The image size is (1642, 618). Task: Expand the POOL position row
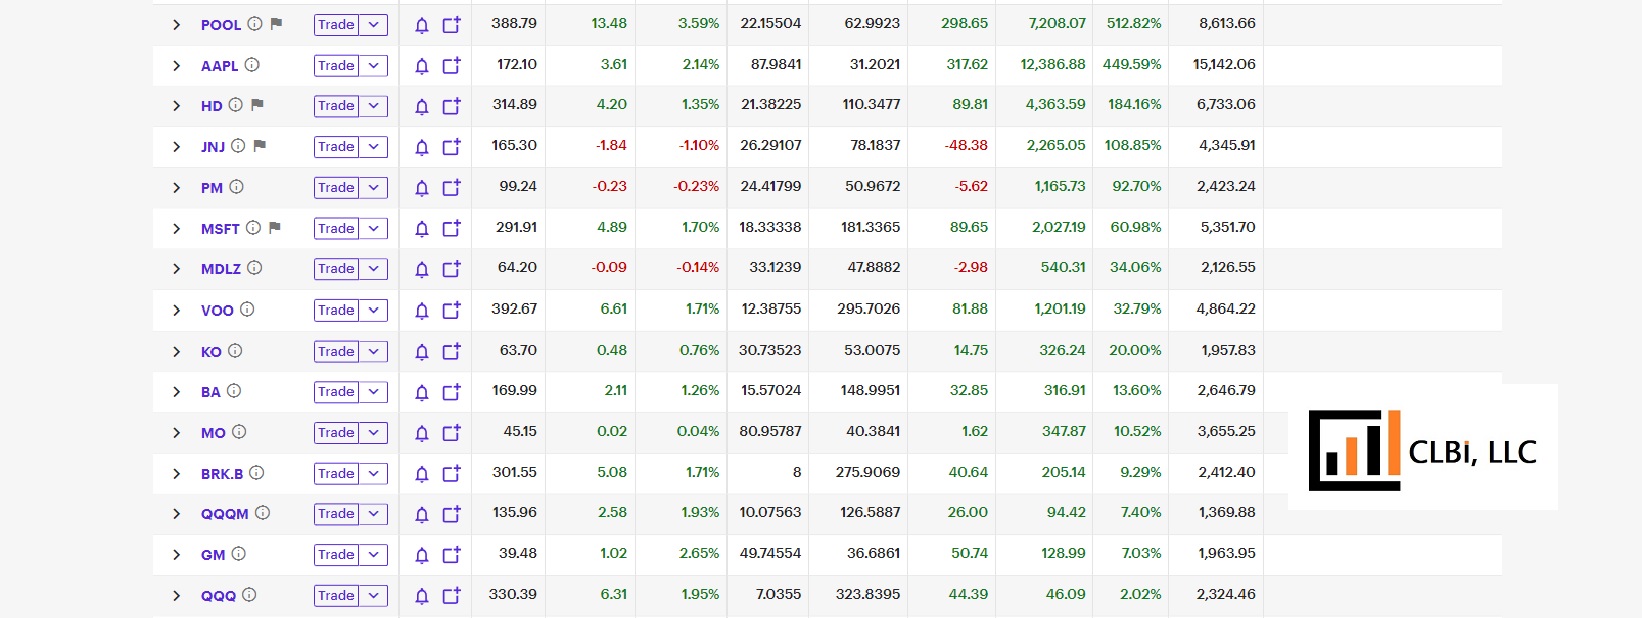177,25
